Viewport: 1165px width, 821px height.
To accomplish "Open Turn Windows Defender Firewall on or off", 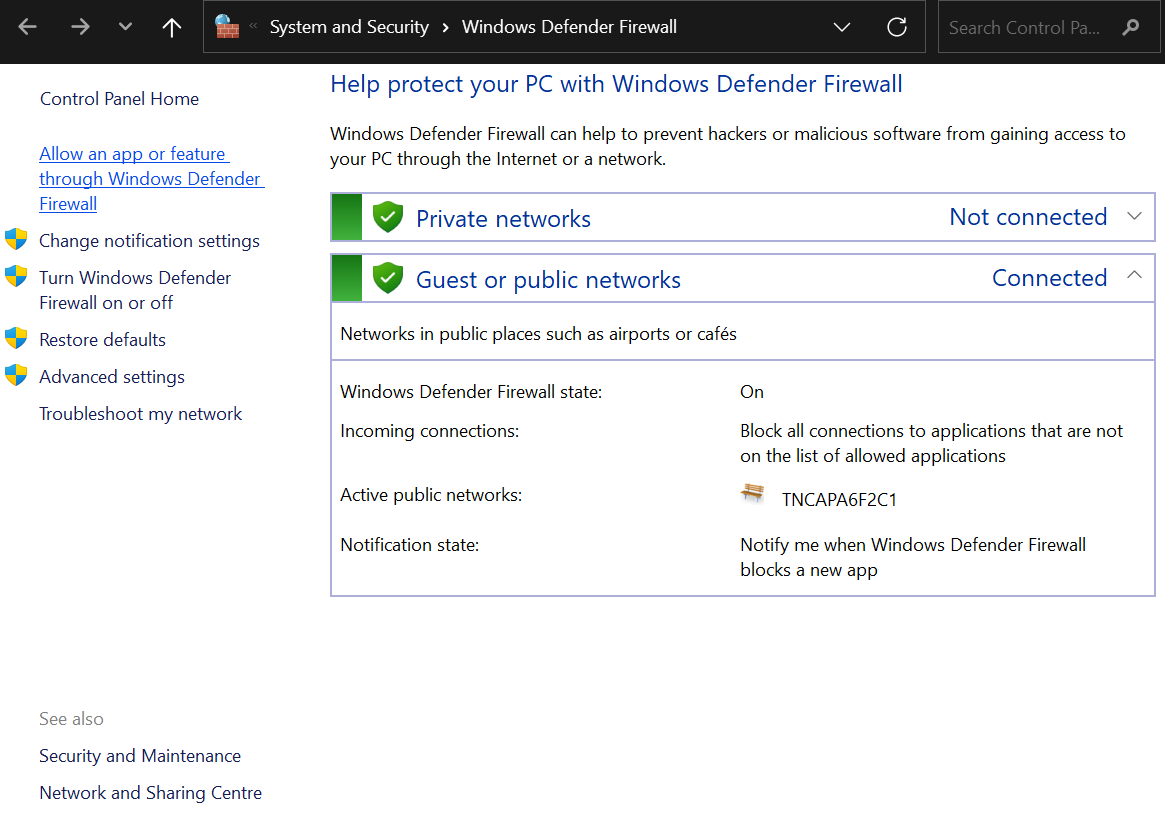I will [x=135, y=290].
